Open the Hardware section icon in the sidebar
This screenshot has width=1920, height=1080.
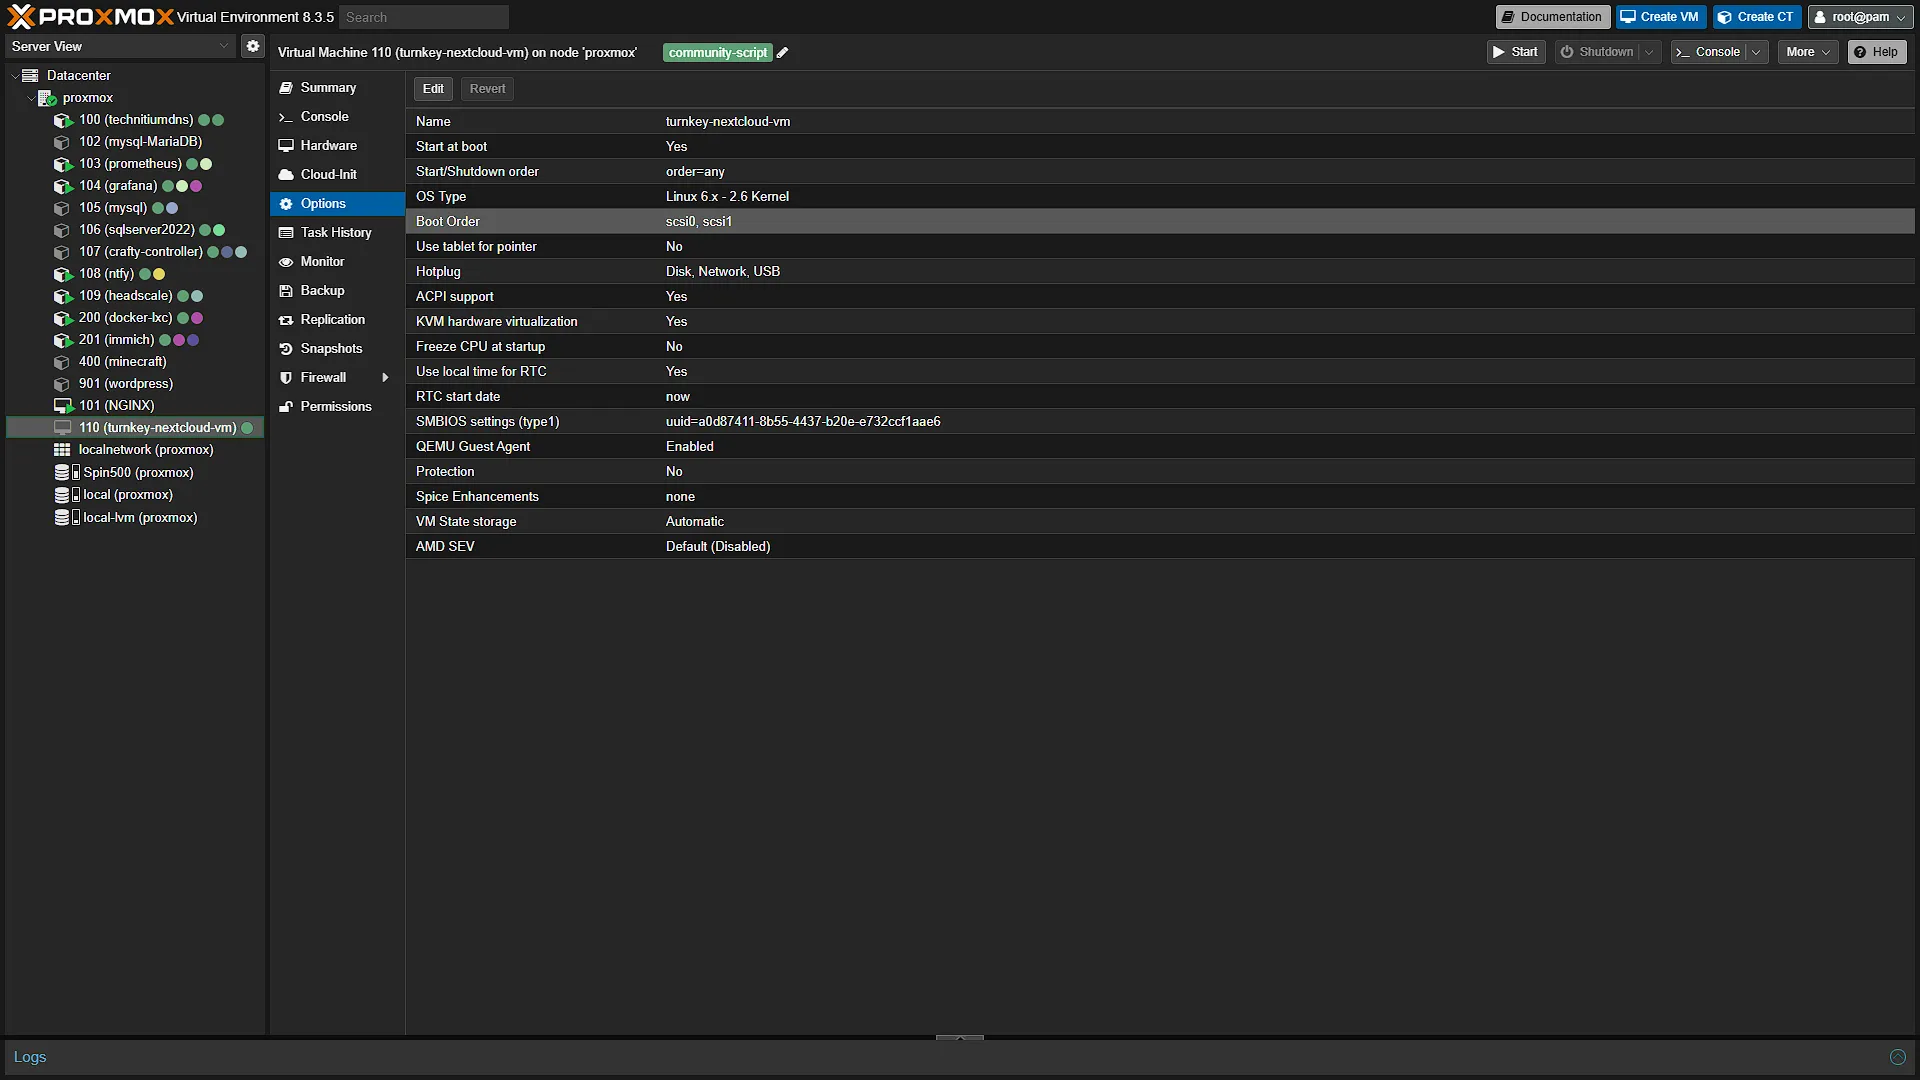point(286,146)
